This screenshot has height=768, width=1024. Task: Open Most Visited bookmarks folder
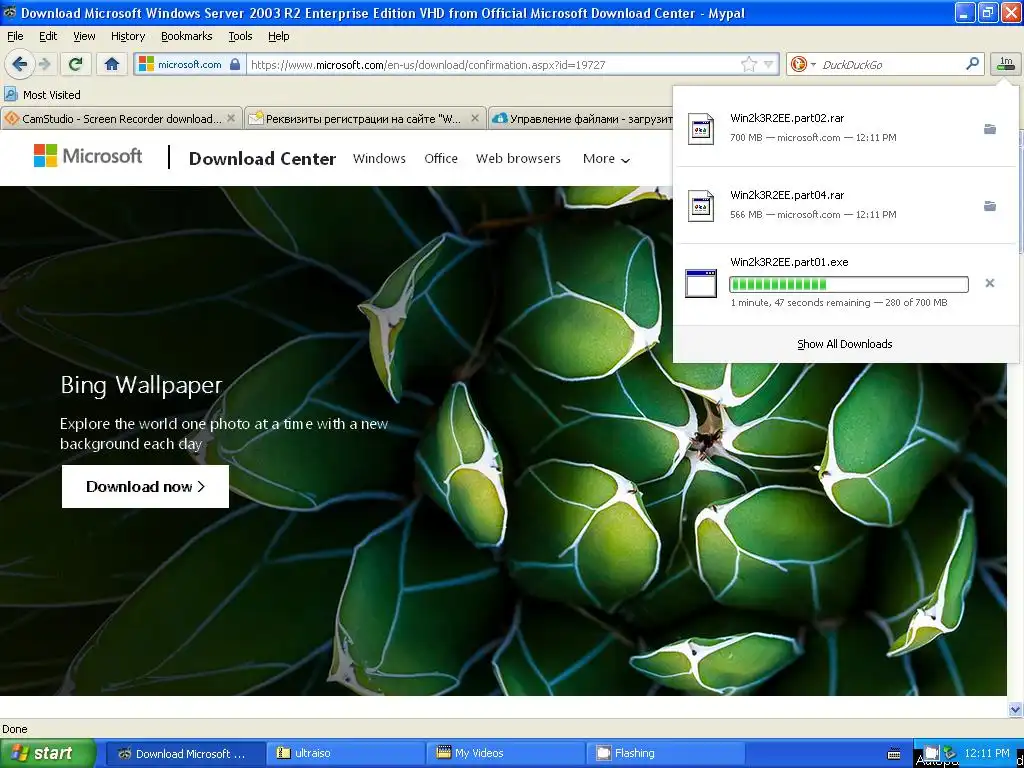tap(42, 95)
